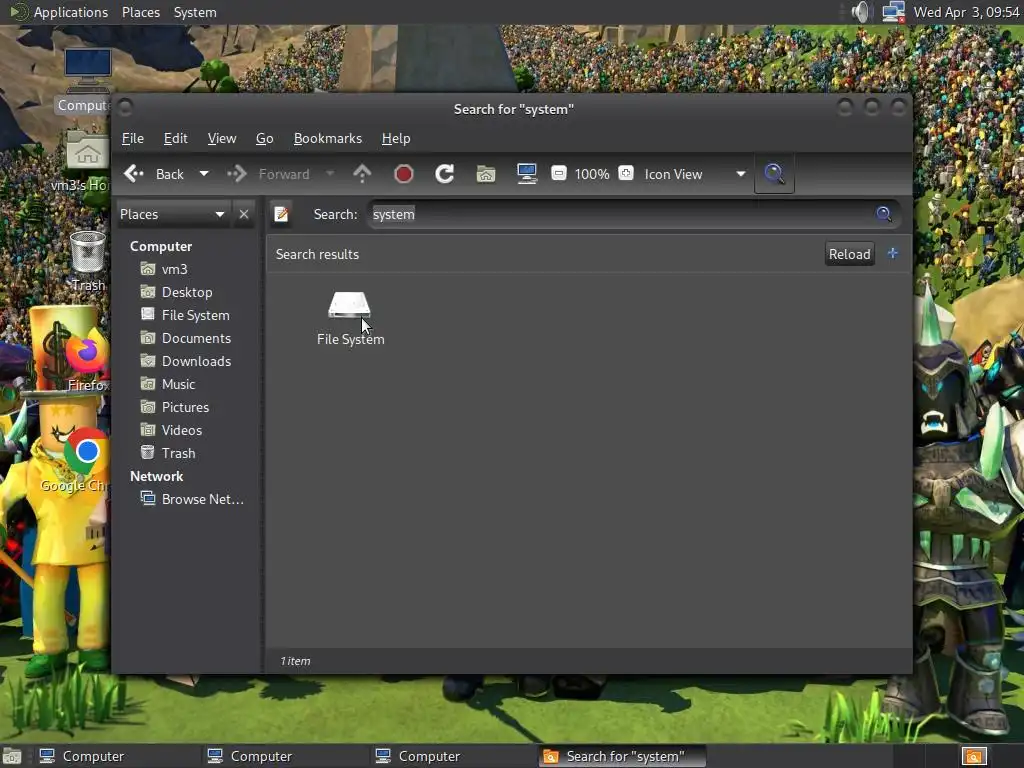
Task: Click the 100% zoom level label
Action: [x=592, y=174]
